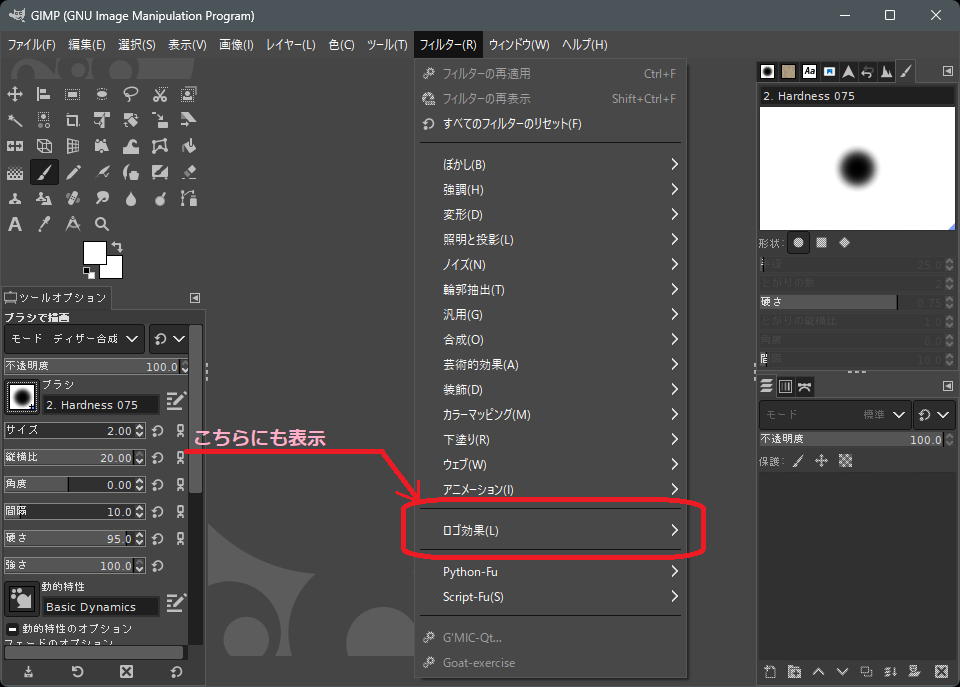The height and width of the screenshot is (687, 960).
Task: Select the Scissors Select tool
Action: [160, 94]
